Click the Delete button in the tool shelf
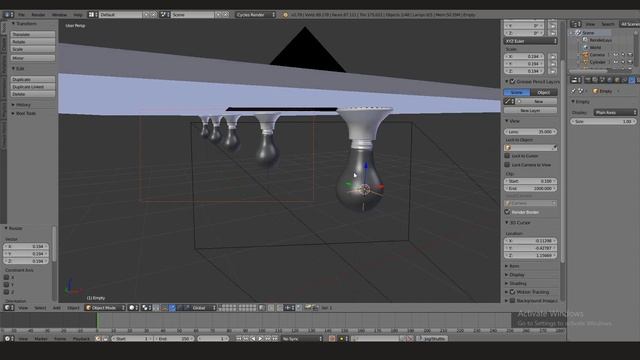This screenshot has width=640, height=360. click(33, 94)
